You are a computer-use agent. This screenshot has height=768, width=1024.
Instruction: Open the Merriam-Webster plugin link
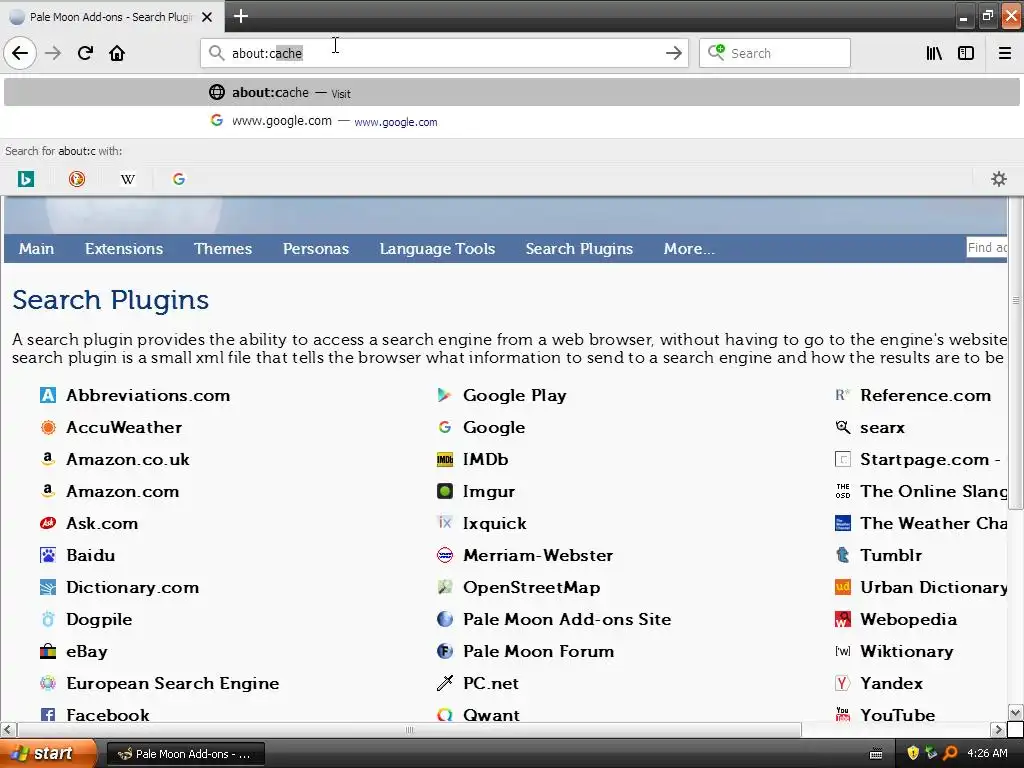pos(538,555)
